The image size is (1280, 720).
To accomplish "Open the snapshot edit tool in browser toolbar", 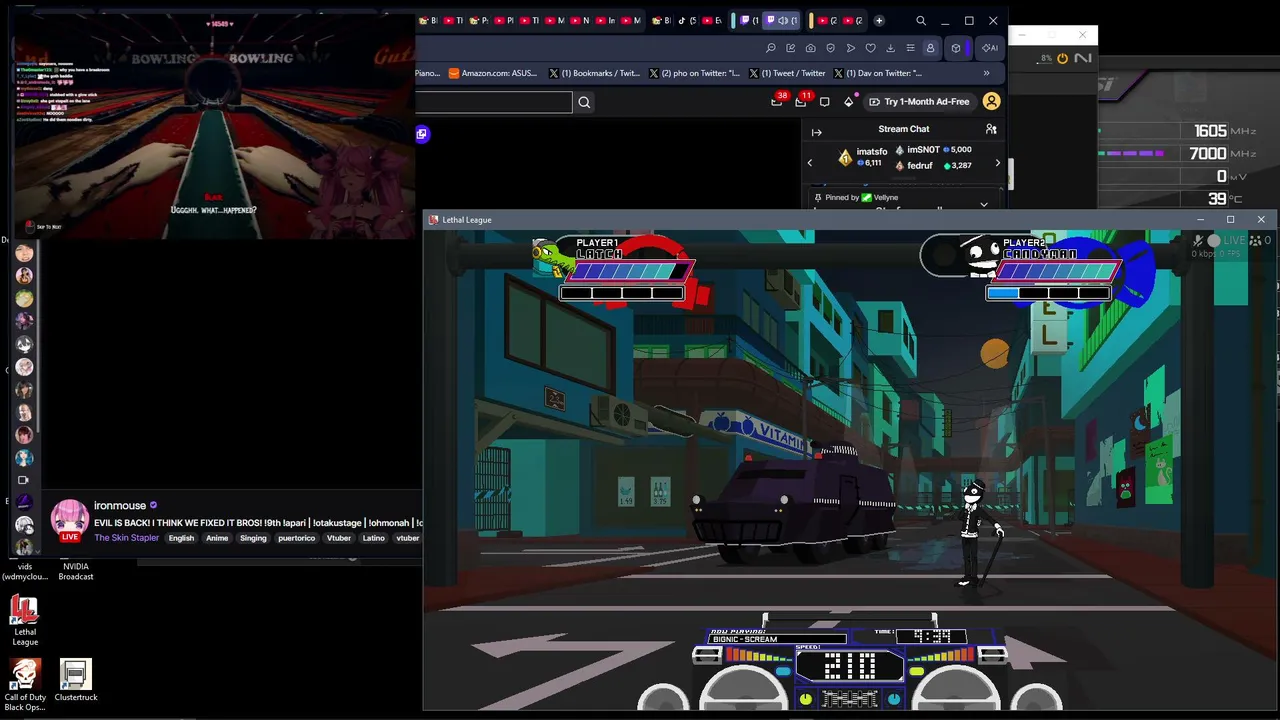I will coord(791,48).
